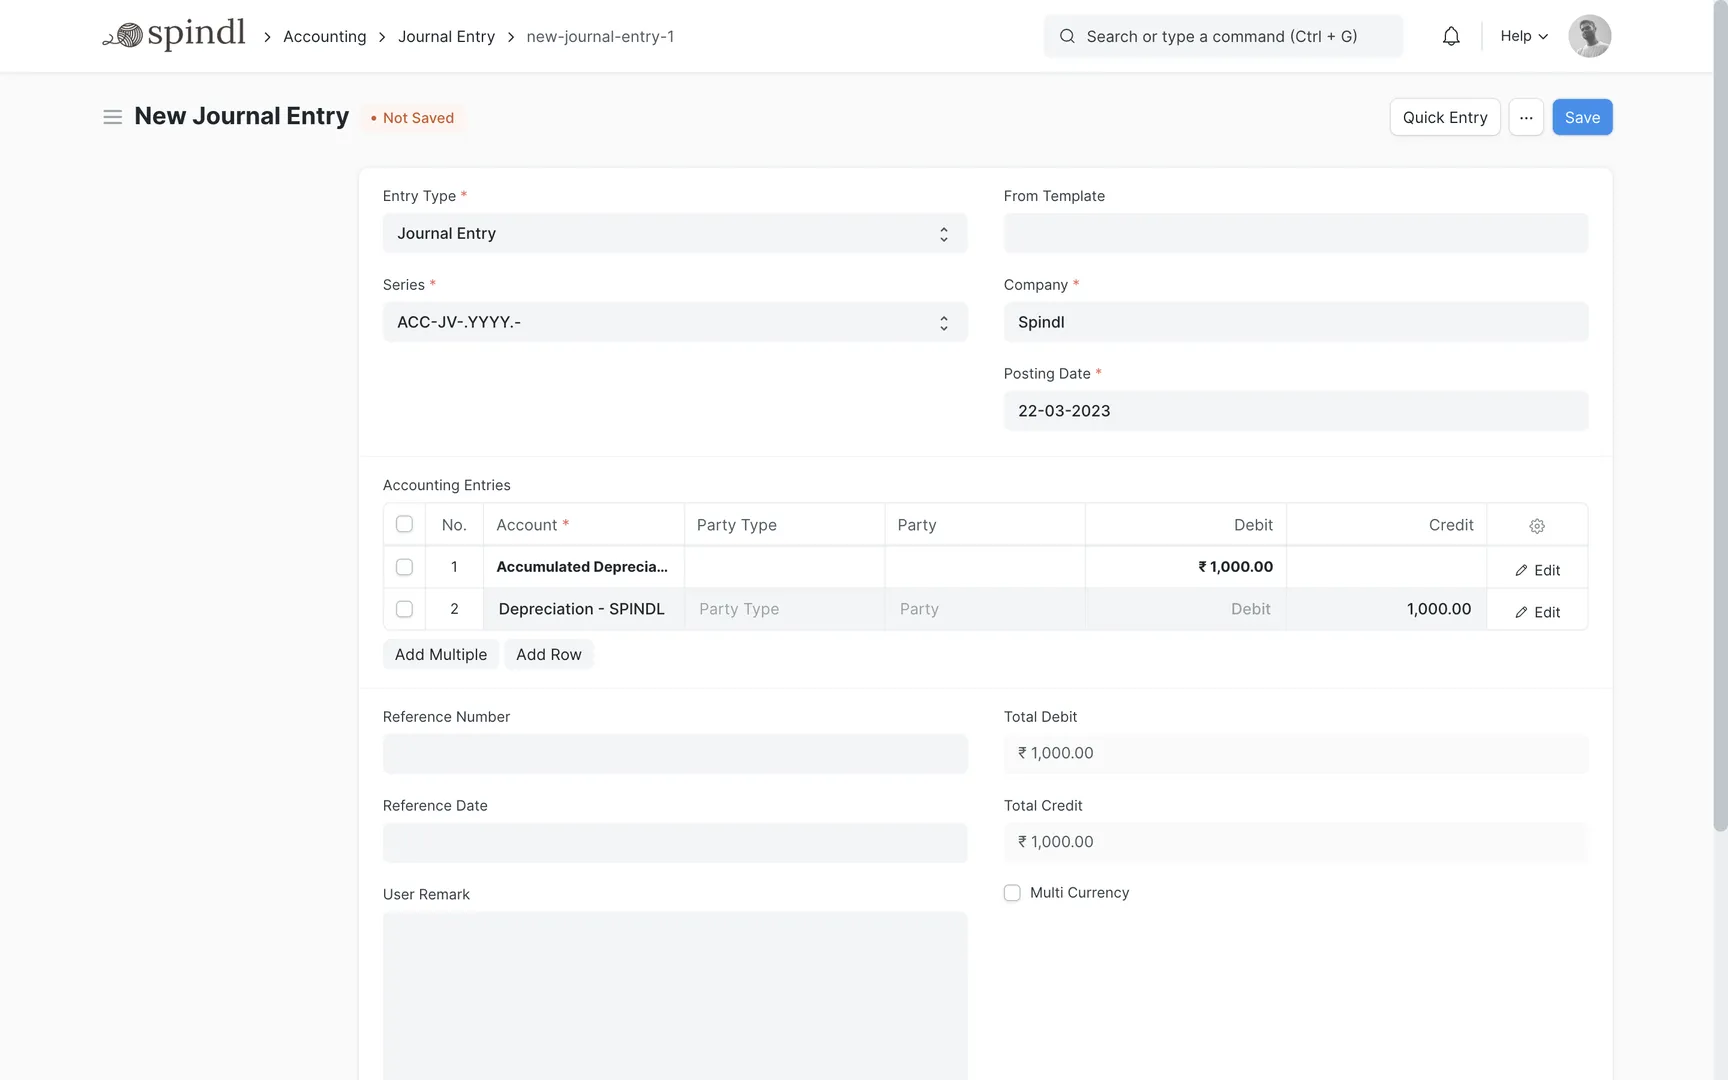The image size is (1728, 1080).
Task: Click the Posting Date field
Action: click(1296, 411)
